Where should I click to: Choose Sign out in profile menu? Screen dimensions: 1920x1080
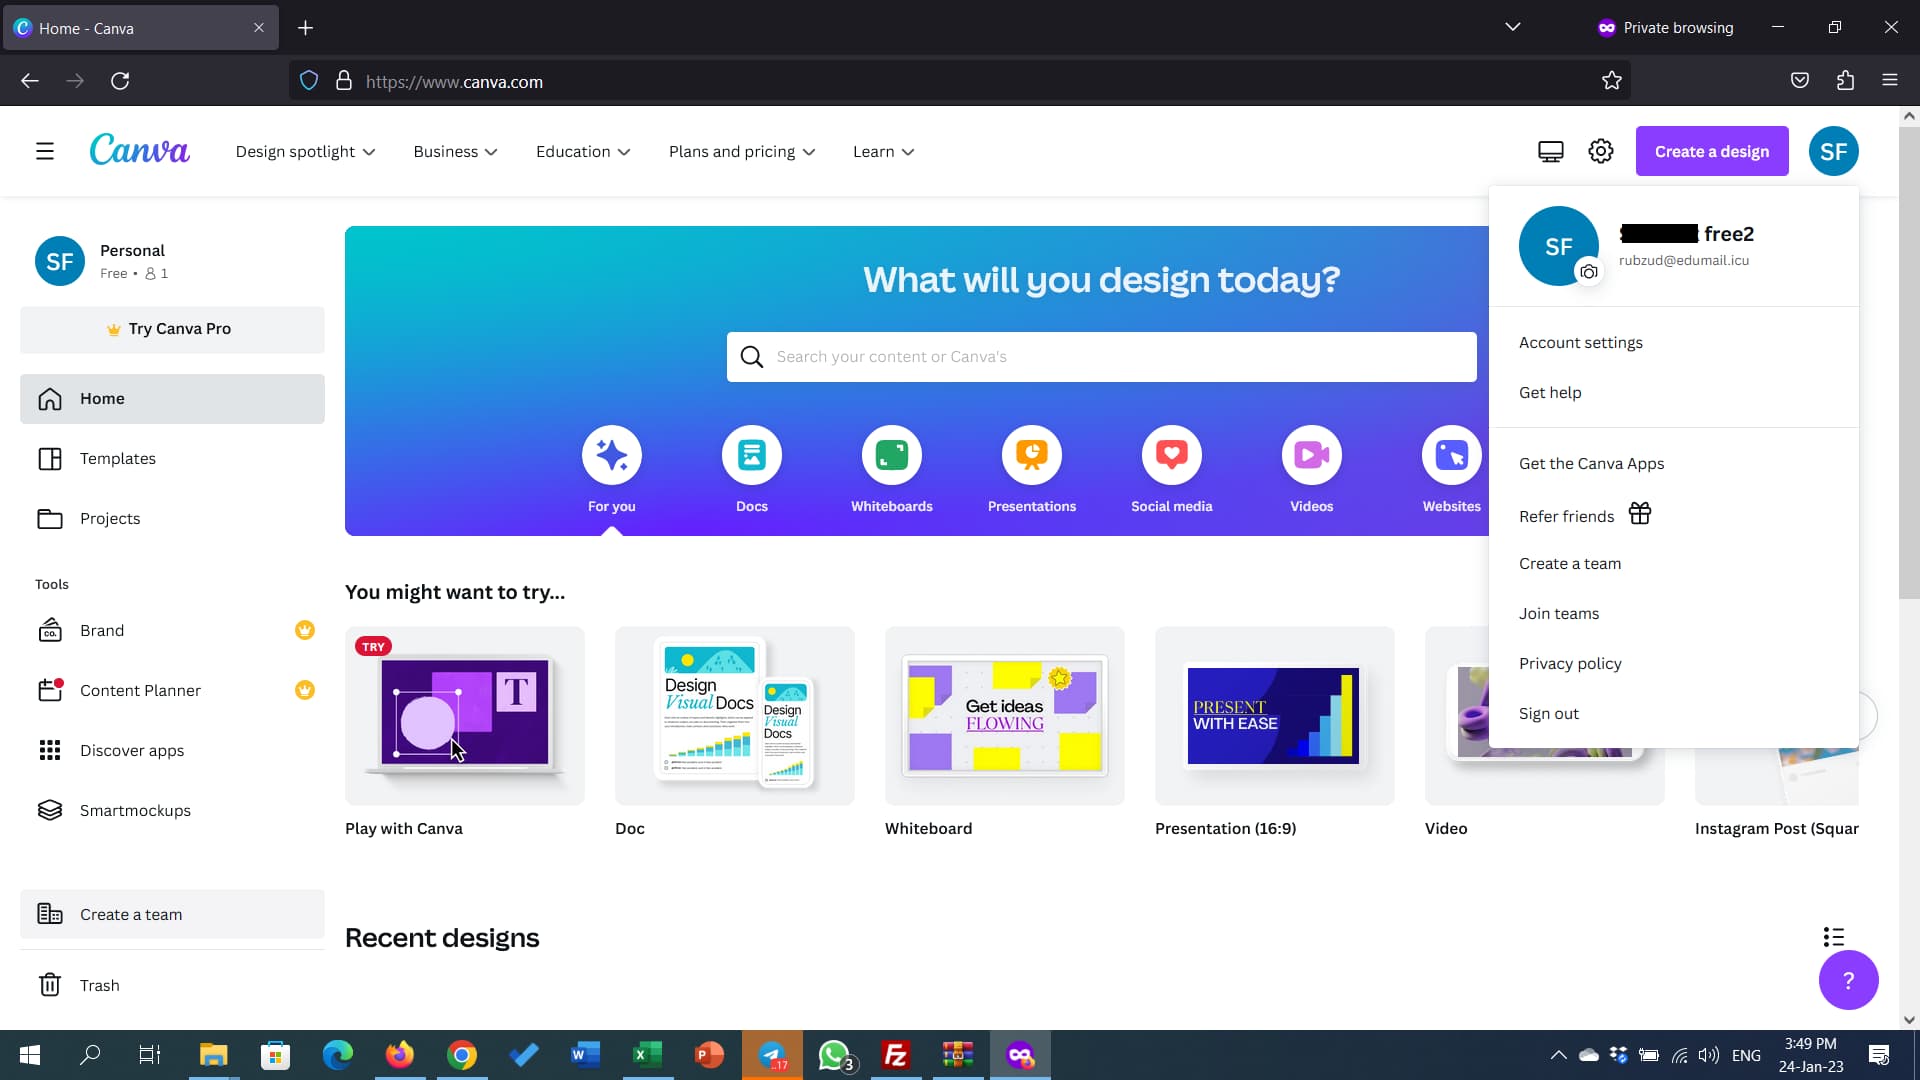coord(1548,714)
